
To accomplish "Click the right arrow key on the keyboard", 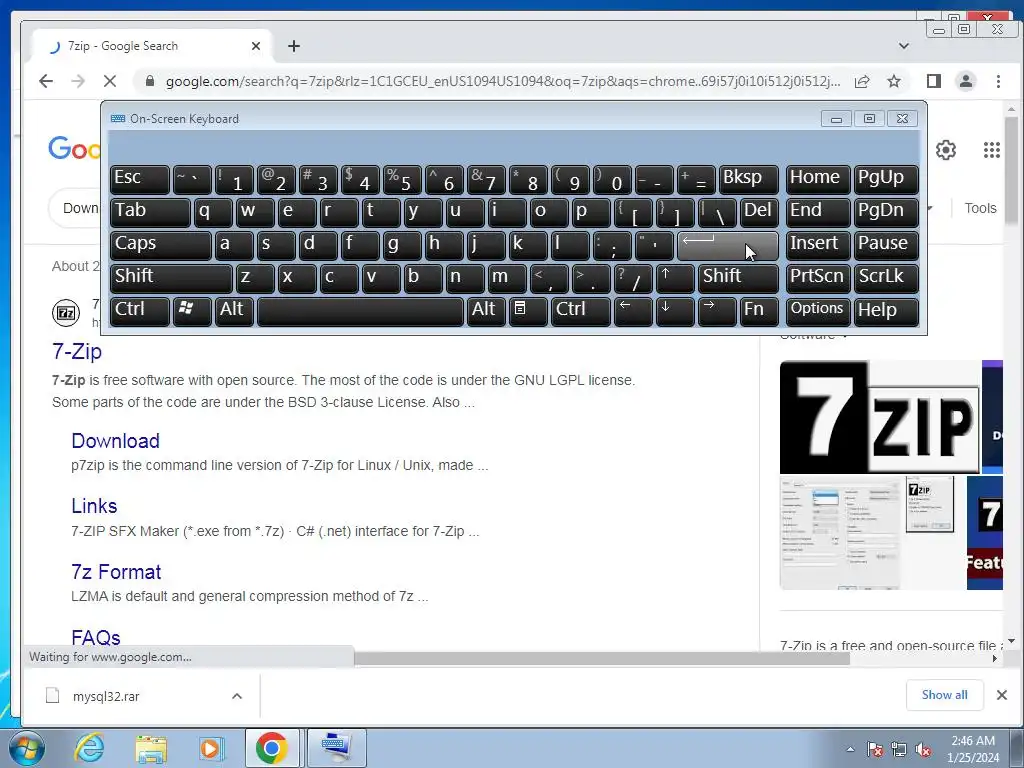I will pyautogui.click(x=716, y=311).
